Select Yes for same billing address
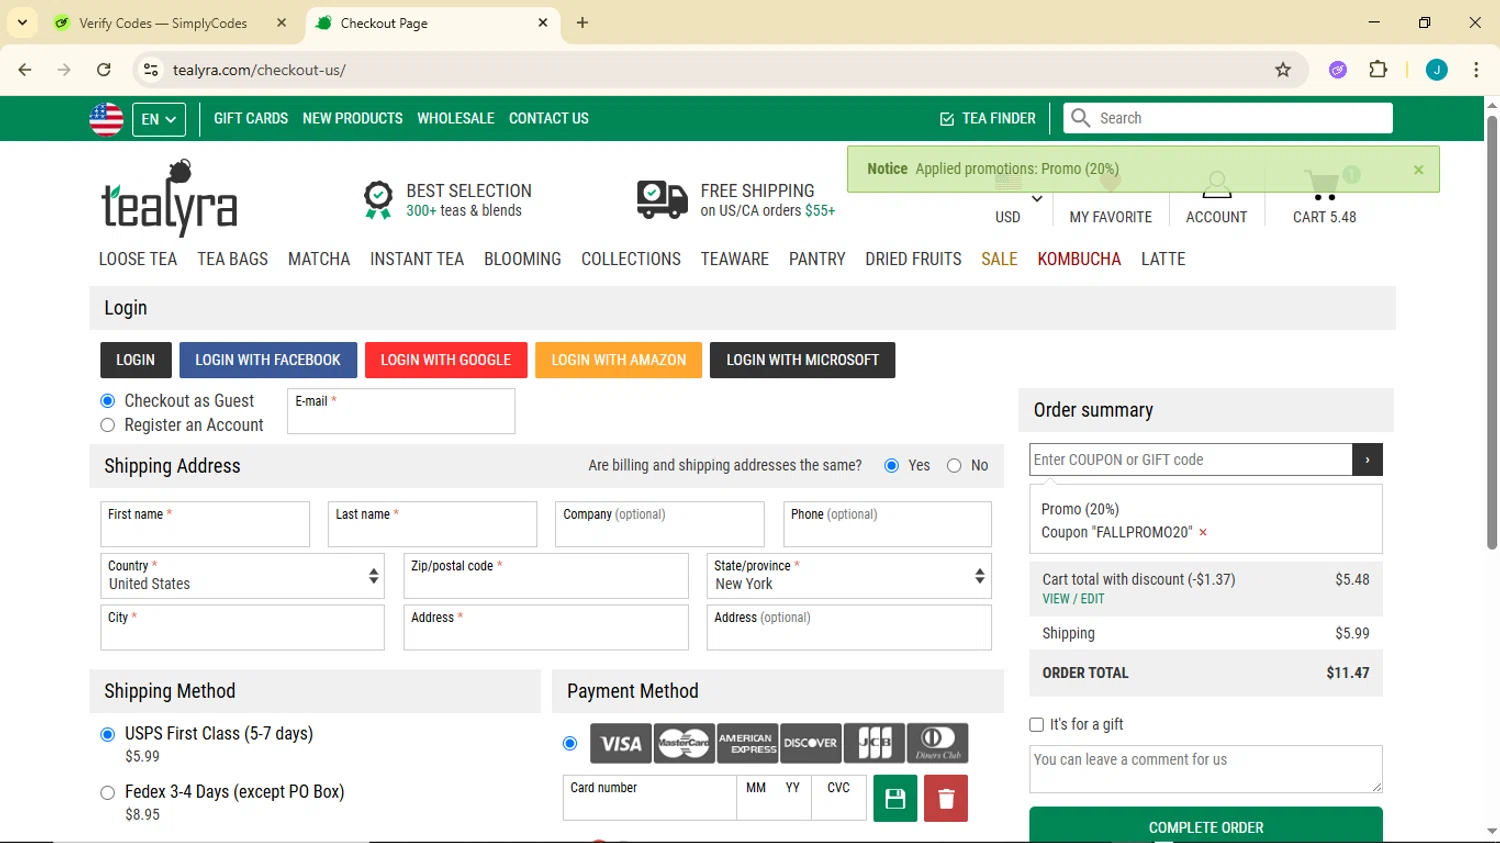The image size is (1500, 843). coord(892,466)
